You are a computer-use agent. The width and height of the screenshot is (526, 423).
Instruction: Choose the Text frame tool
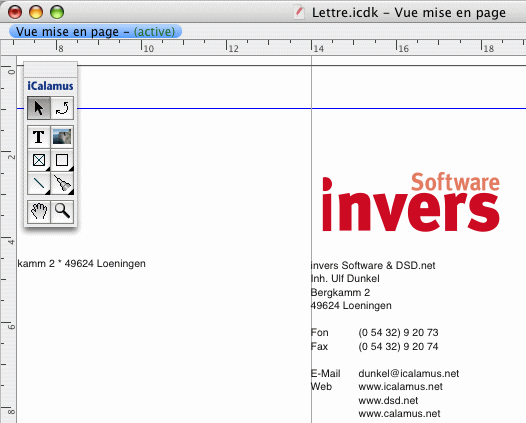tap(39, 137)
